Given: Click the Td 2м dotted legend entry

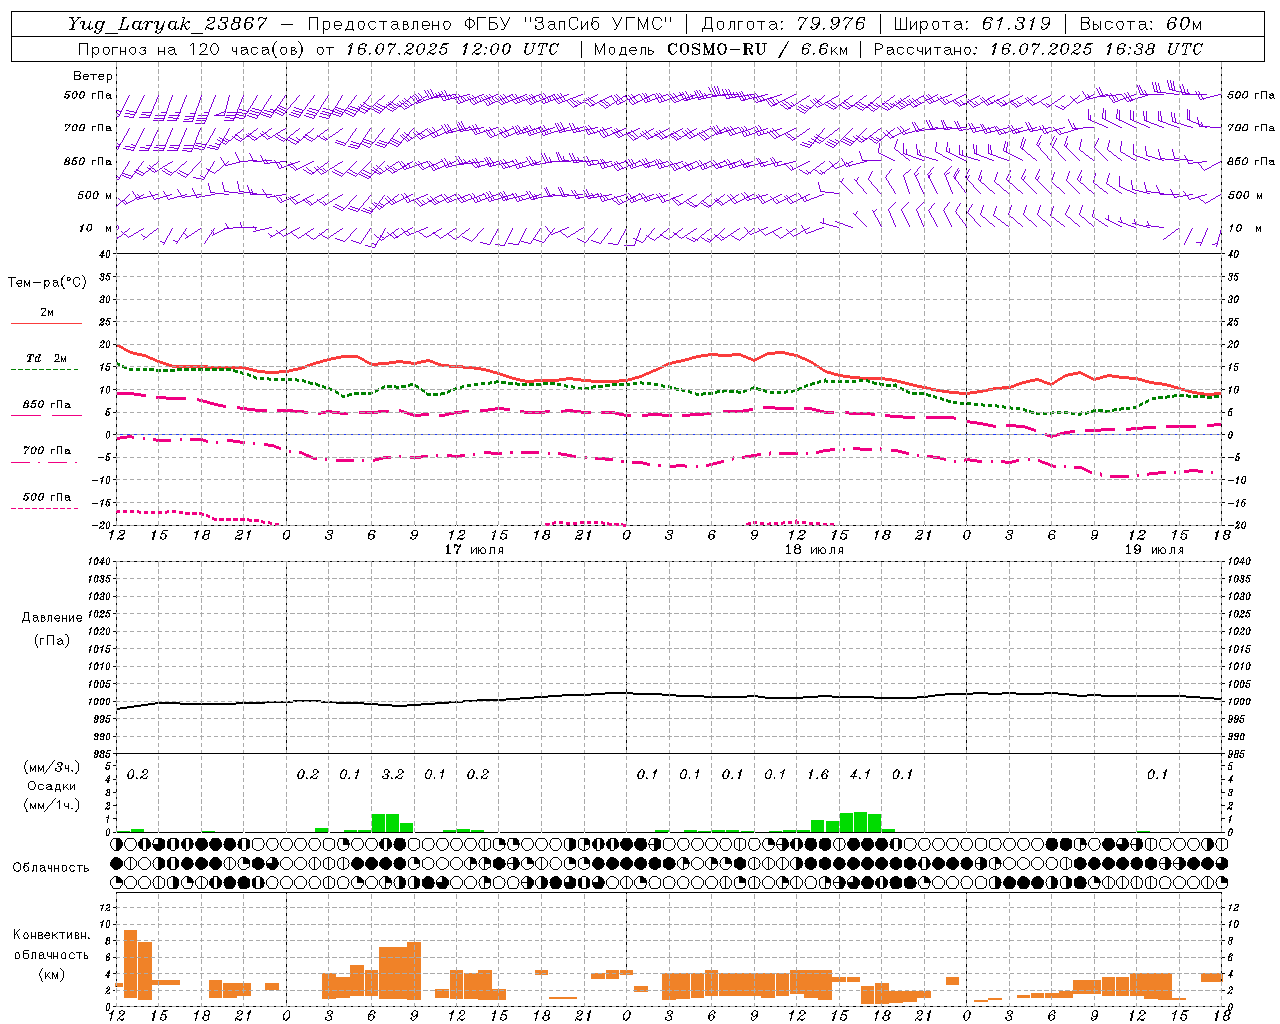Looking at the screenshot, I should click(46, 361).
